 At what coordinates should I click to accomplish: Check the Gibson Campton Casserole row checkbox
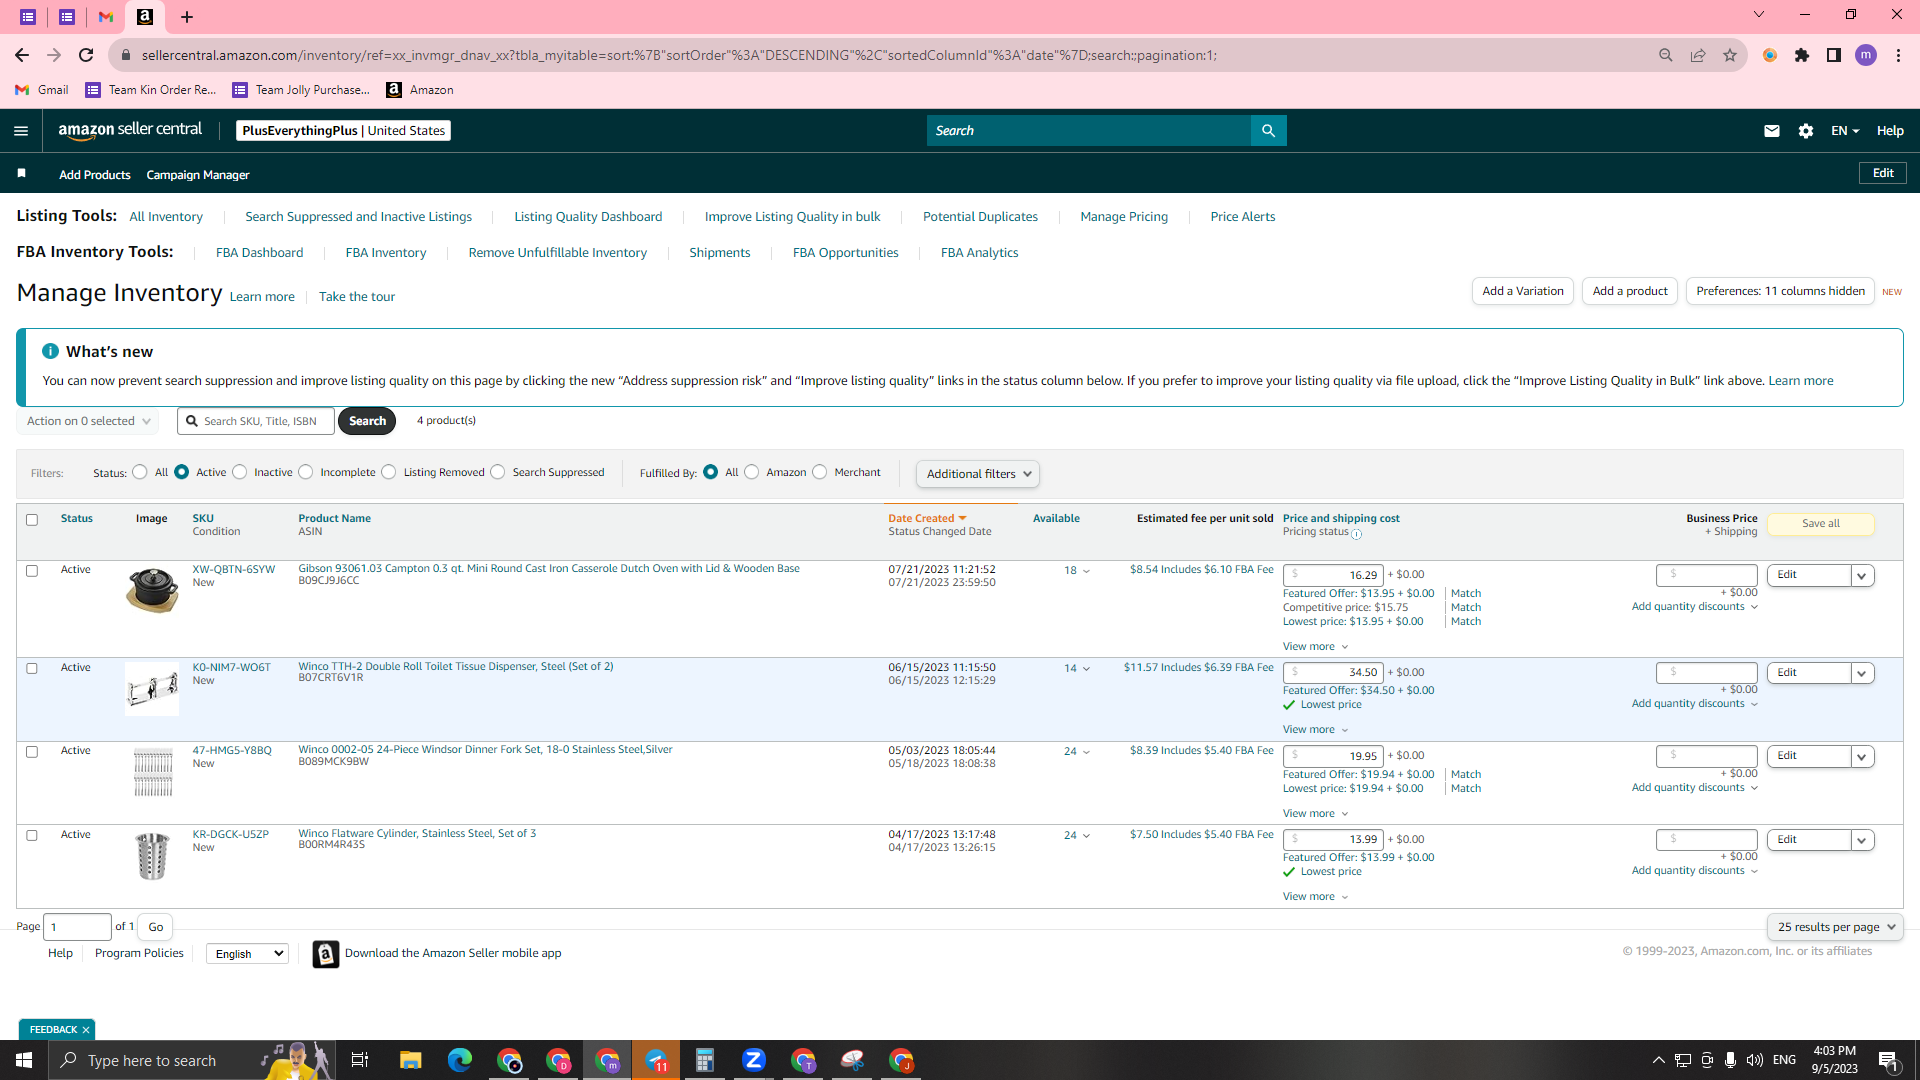pyautogui.click(x=32, y=571)
